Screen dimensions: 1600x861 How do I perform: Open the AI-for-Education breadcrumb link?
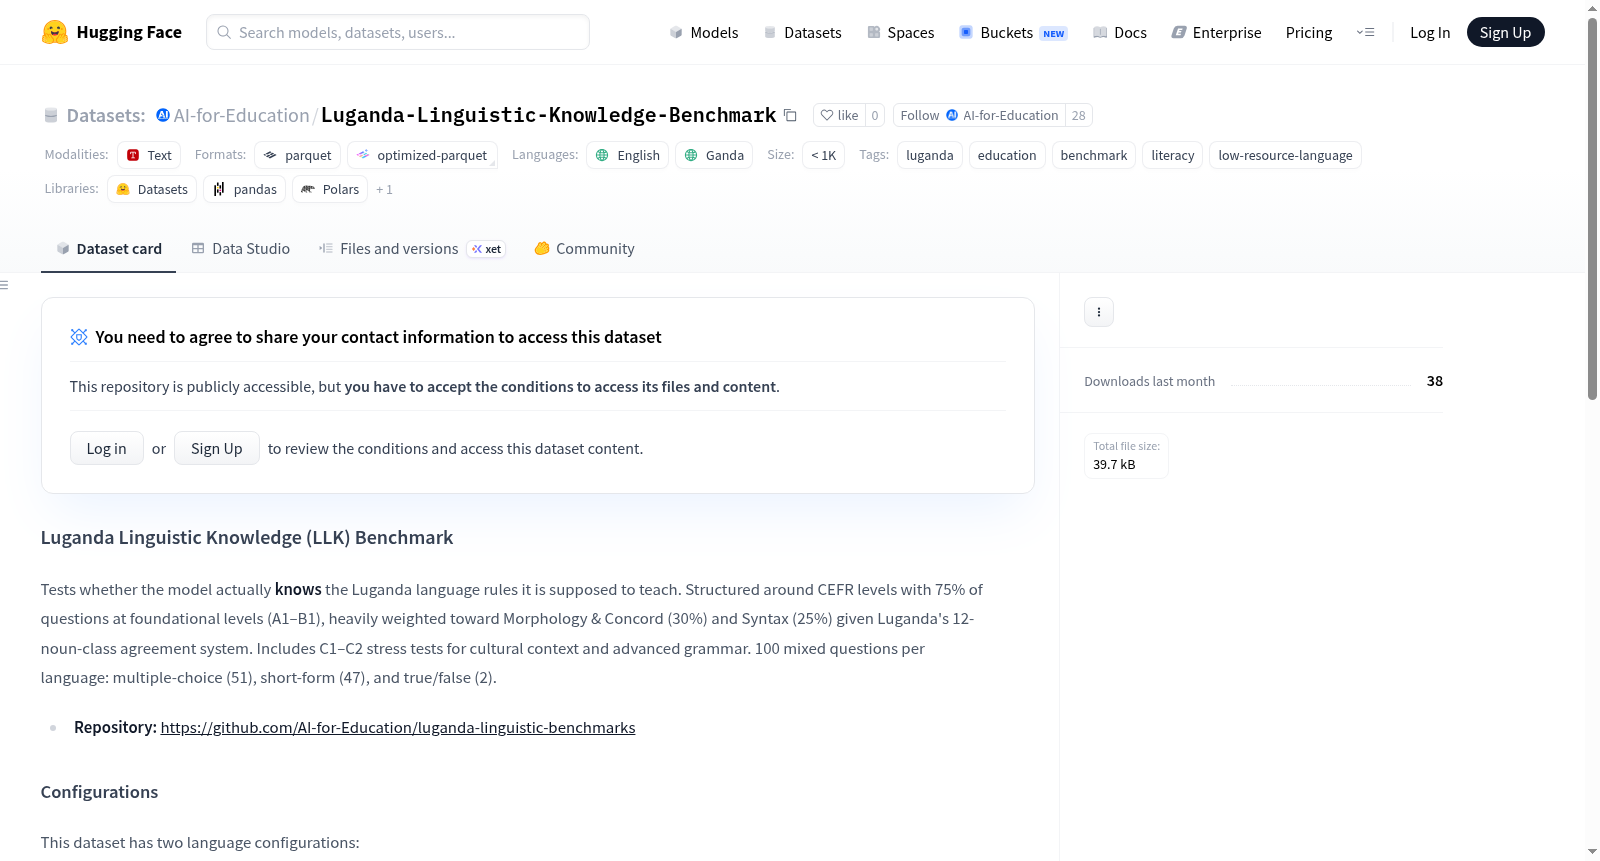tap(242, 115)
